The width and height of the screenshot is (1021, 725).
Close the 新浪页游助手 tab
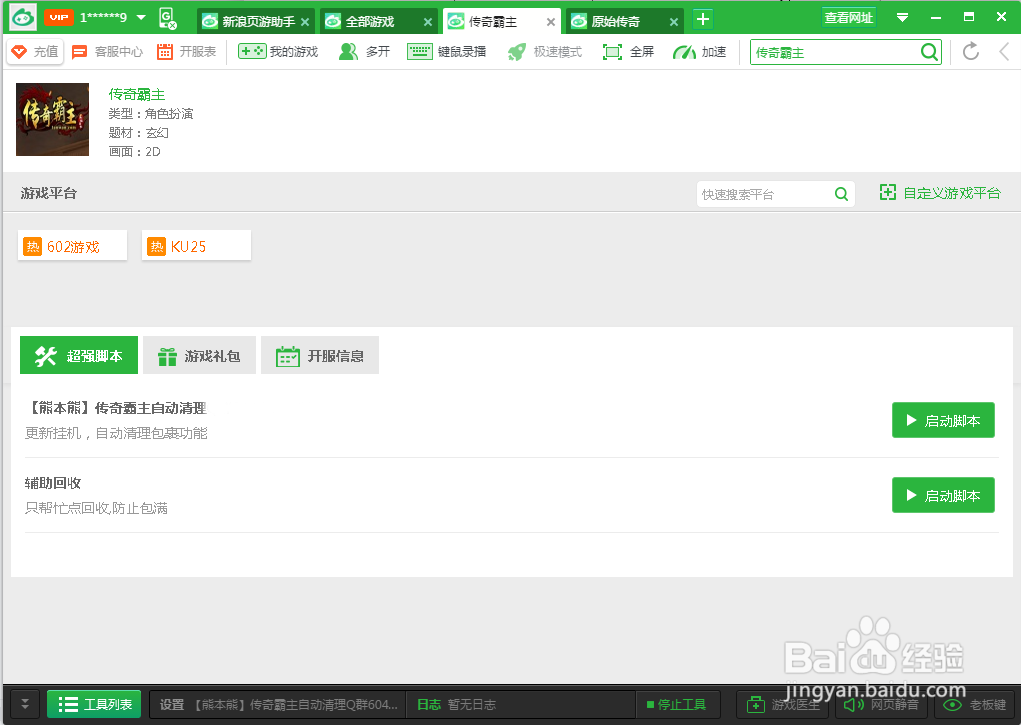click(305, 22)
